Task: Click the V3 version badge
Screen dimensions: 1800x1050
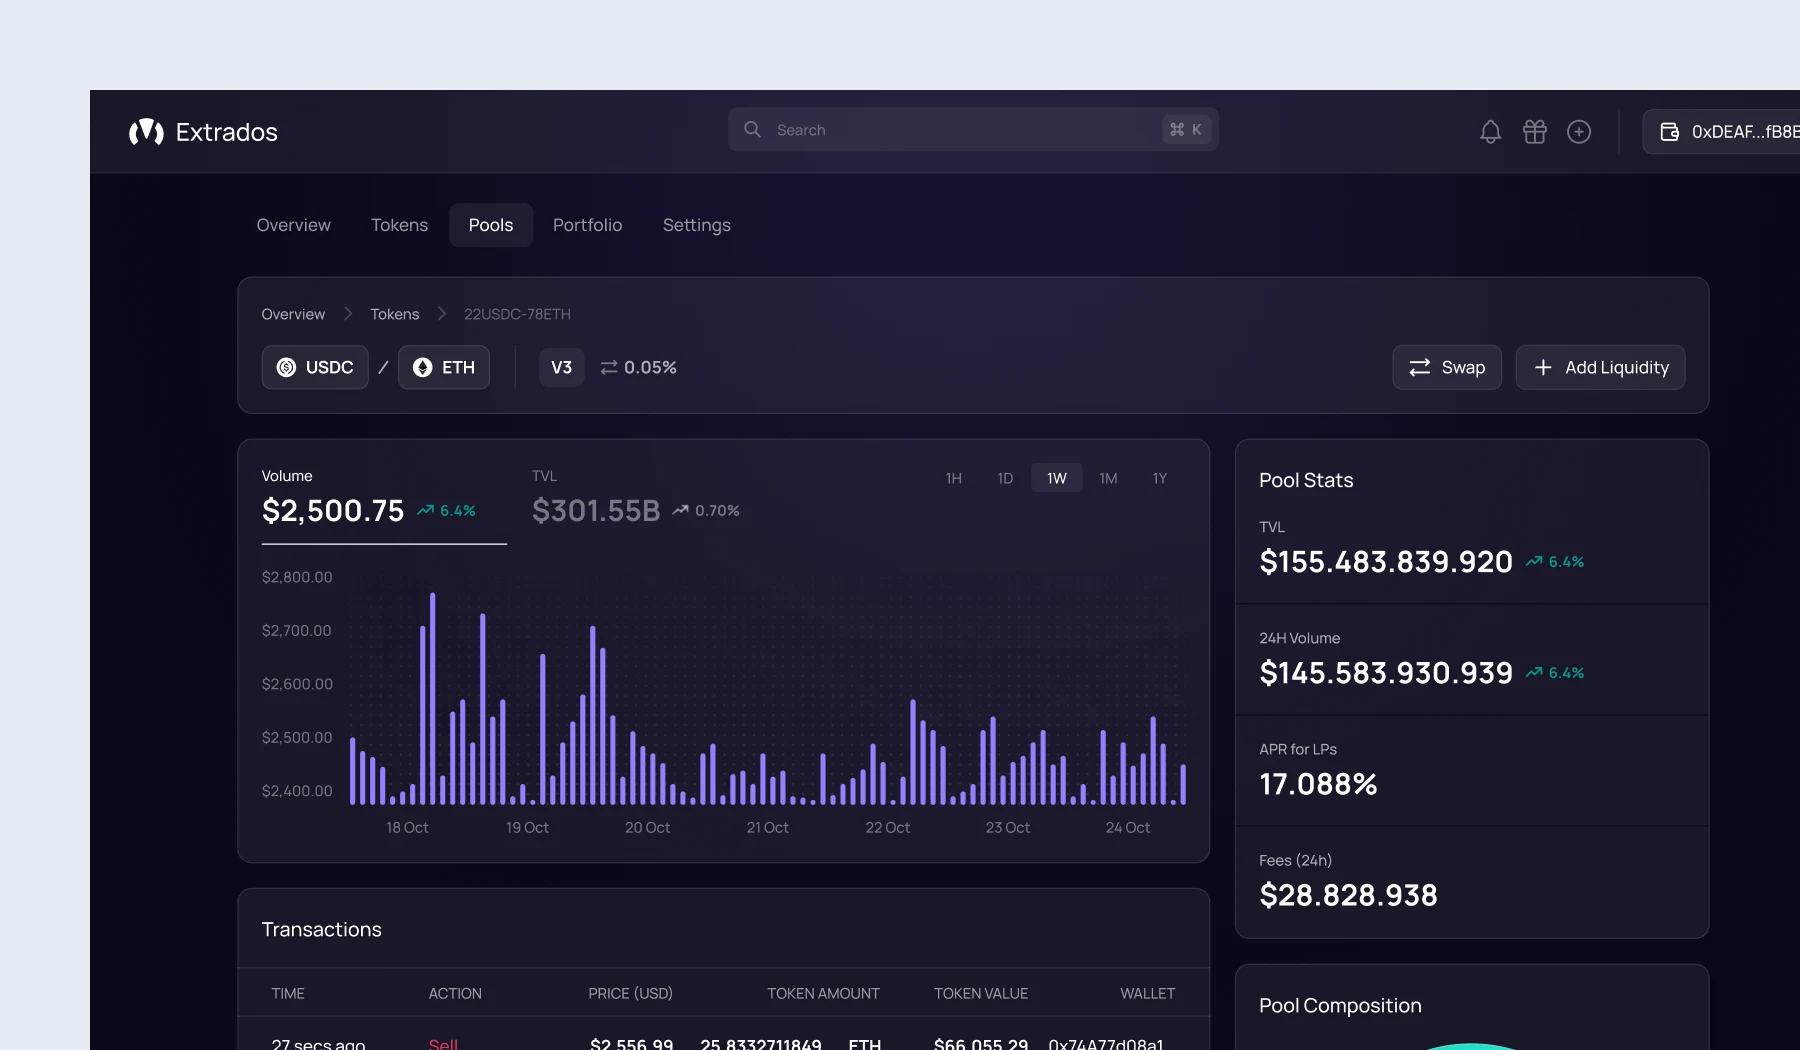Action: click(x=562, y=368)
